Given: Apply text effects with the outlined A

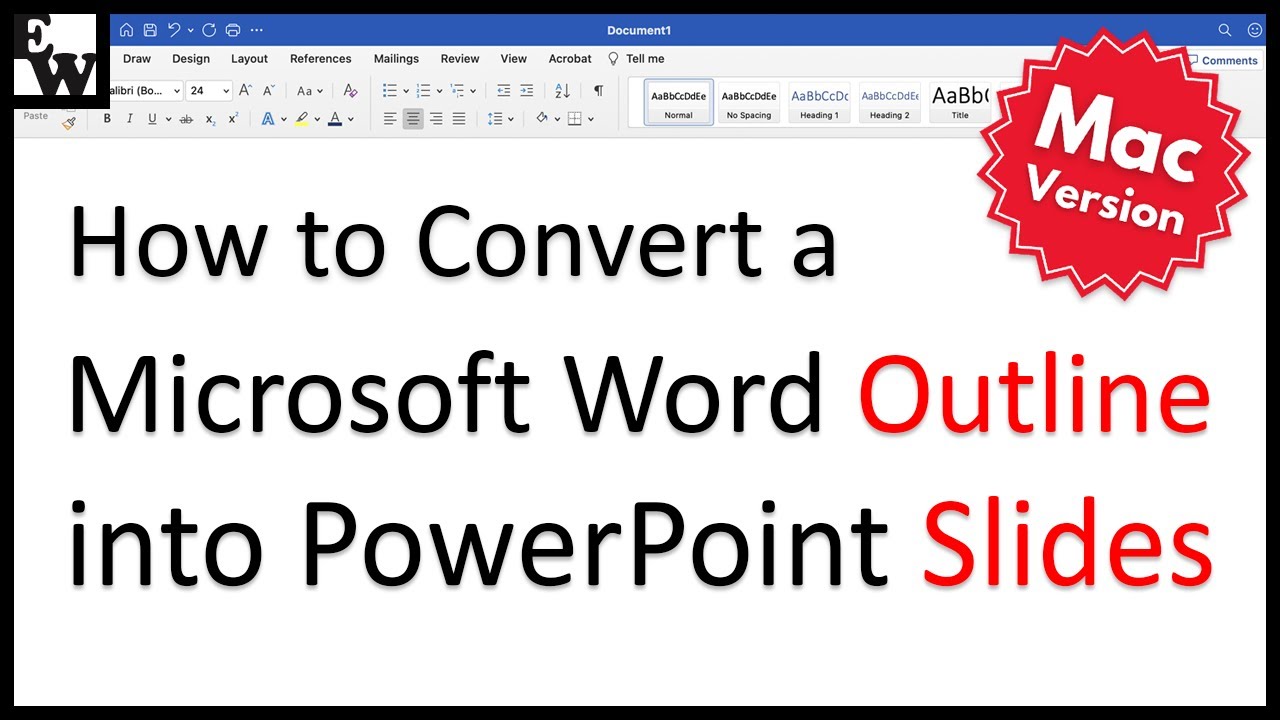Looking at the screenshot, I should point(268,119).
